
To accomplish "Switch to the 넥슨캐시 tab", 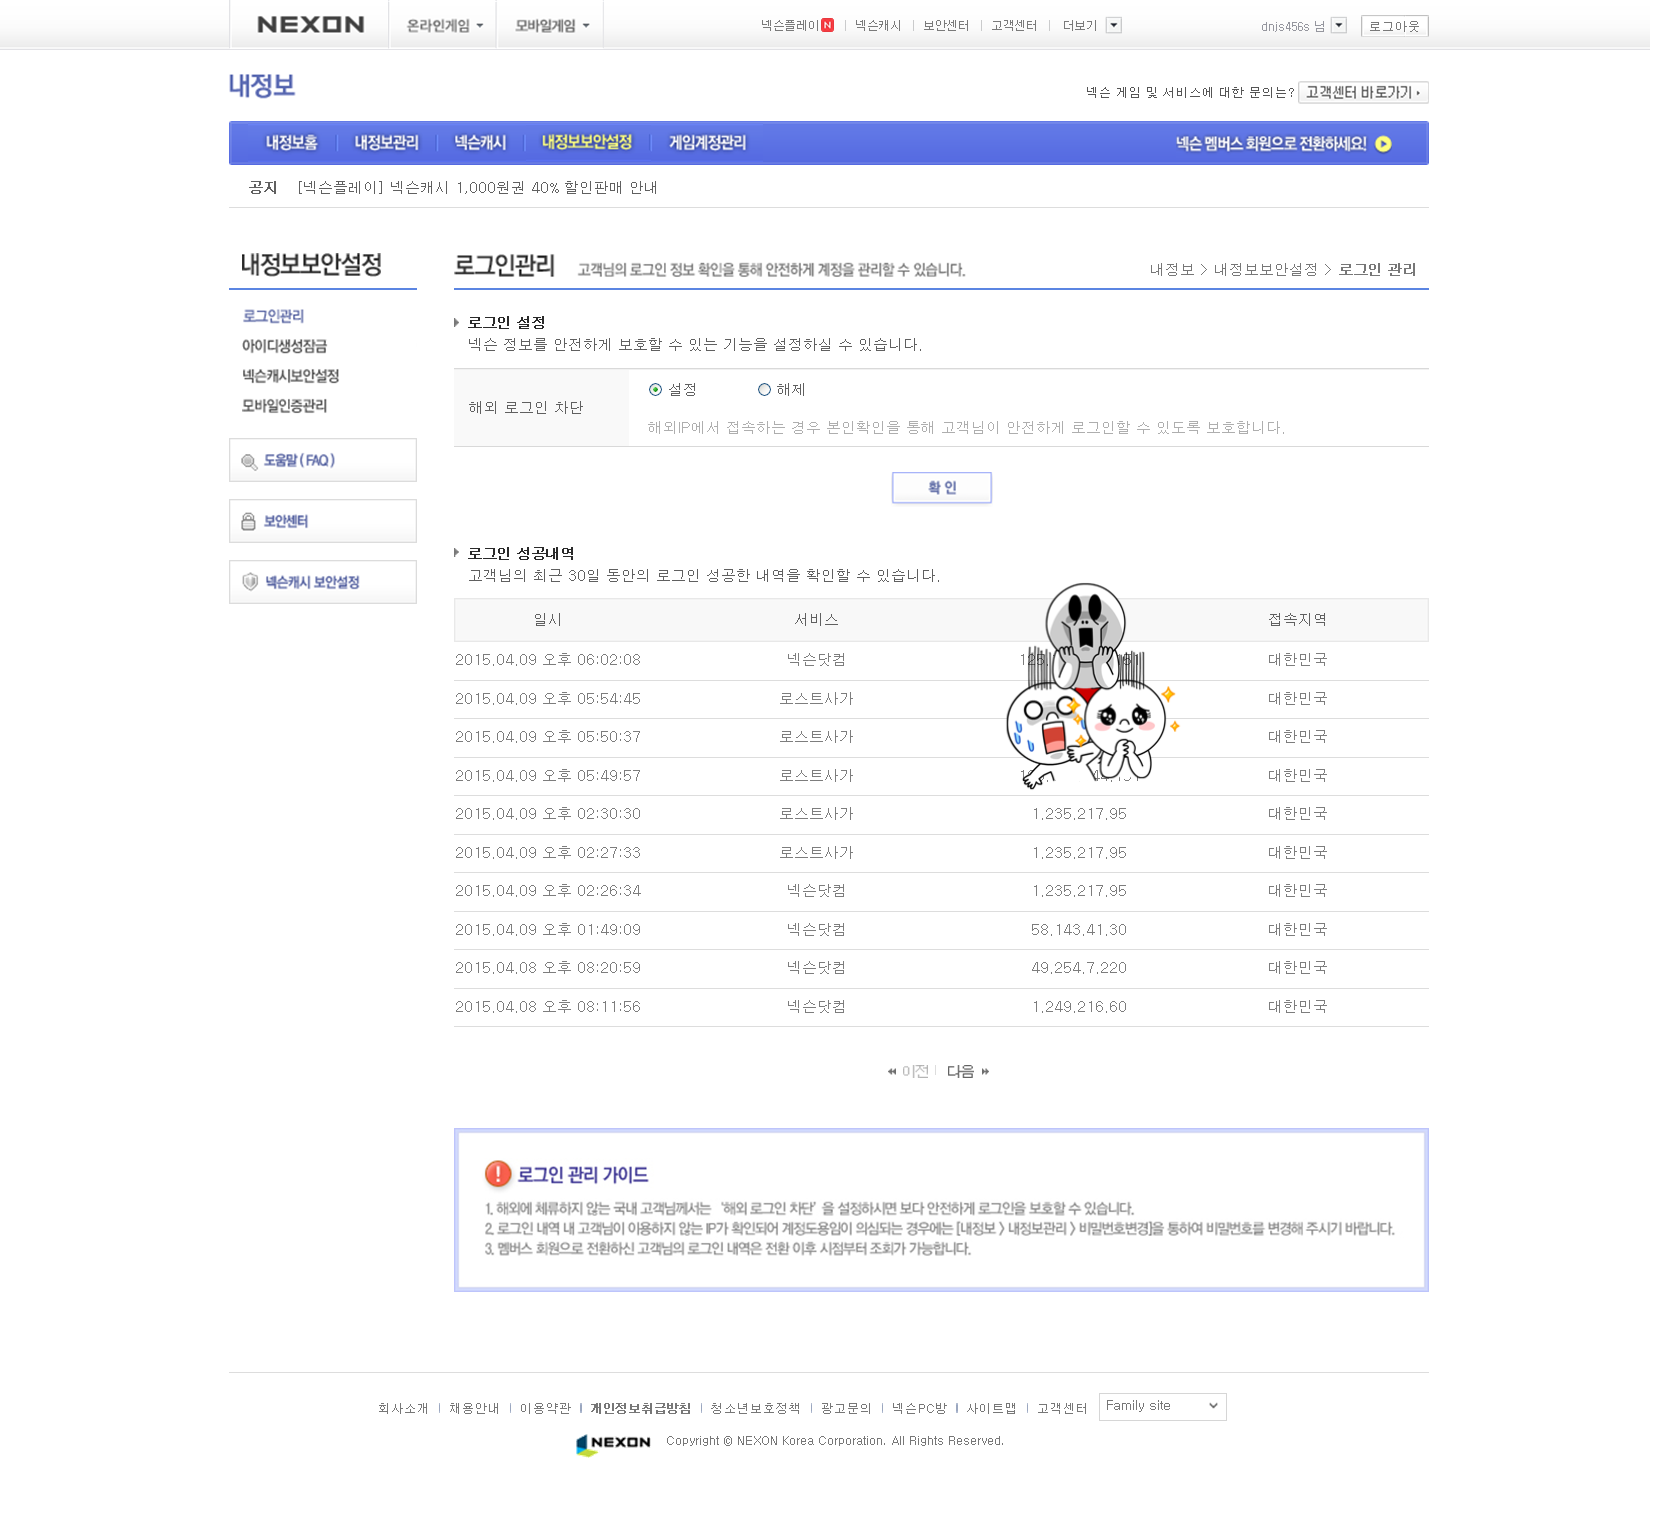I will click(x=480, y=143).
